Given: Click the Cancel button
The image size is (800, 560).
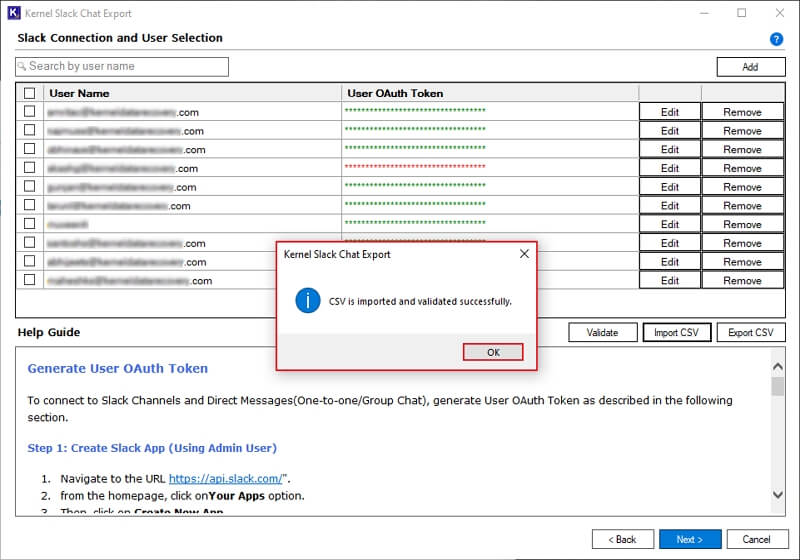Looking at the screenshot, I should click(x=757, y=539).
